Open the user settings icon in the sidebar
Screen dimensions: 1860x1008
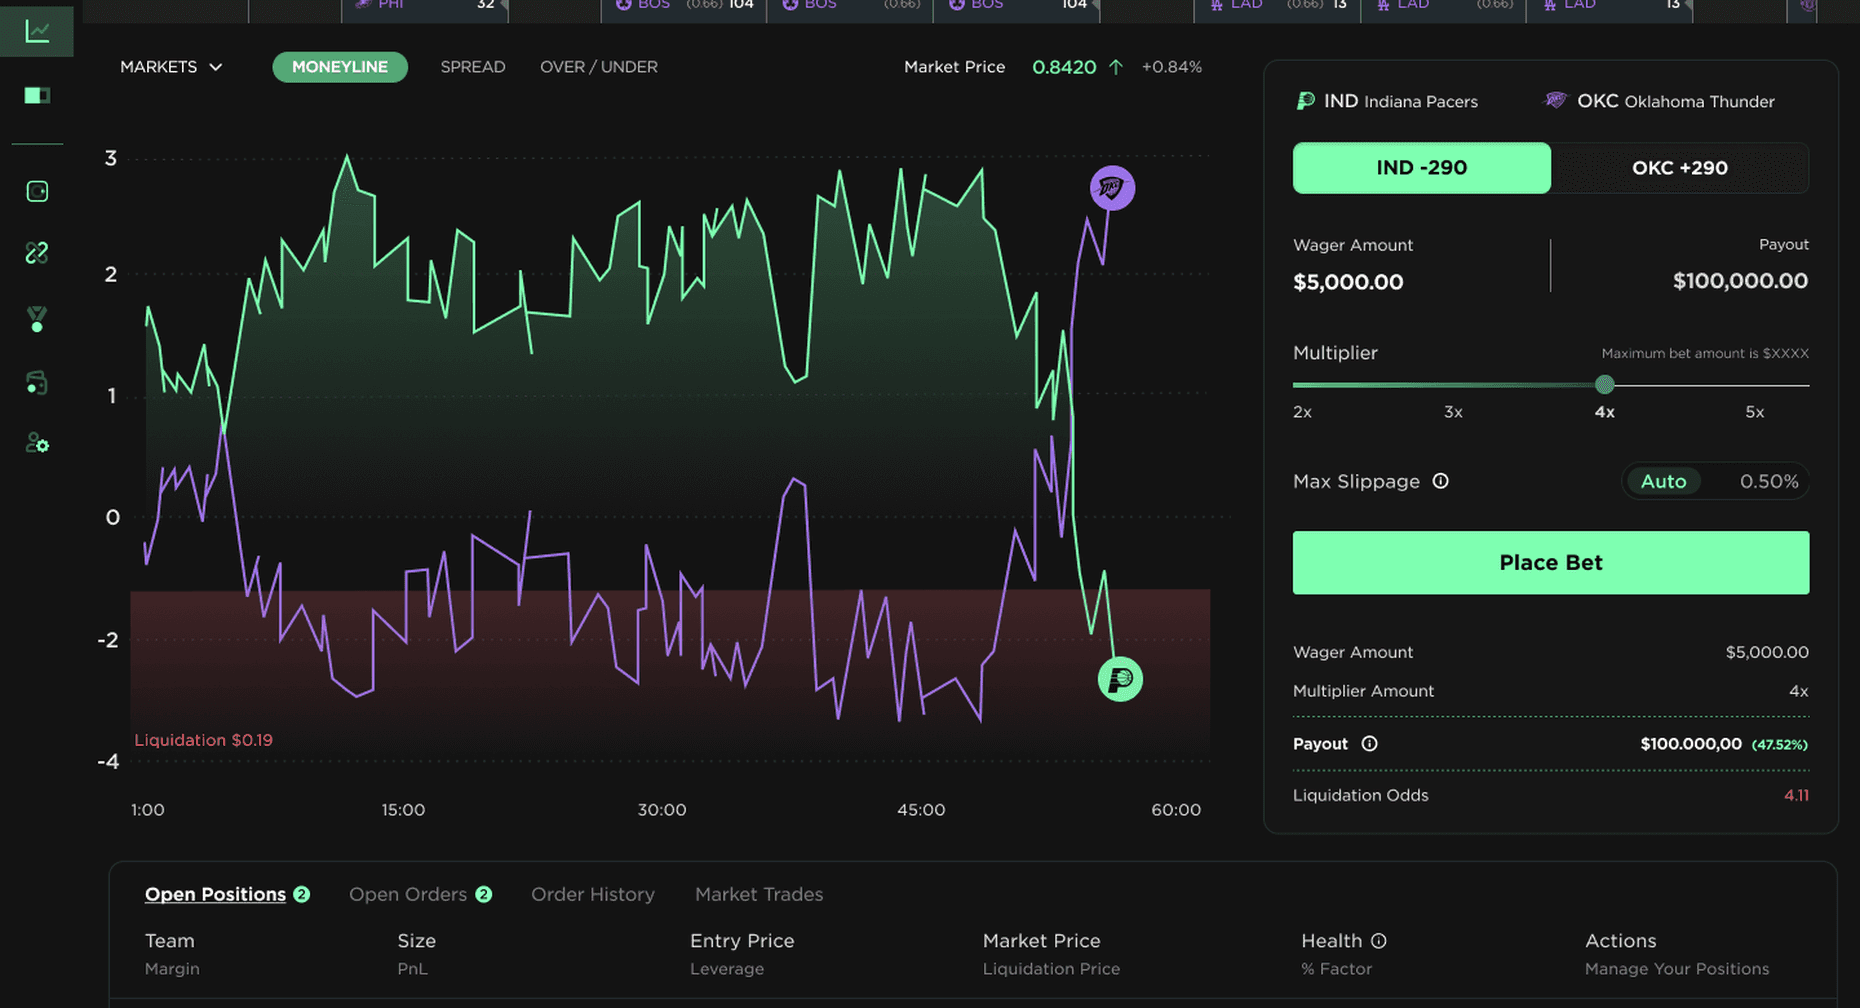click(x=37, y=443)
